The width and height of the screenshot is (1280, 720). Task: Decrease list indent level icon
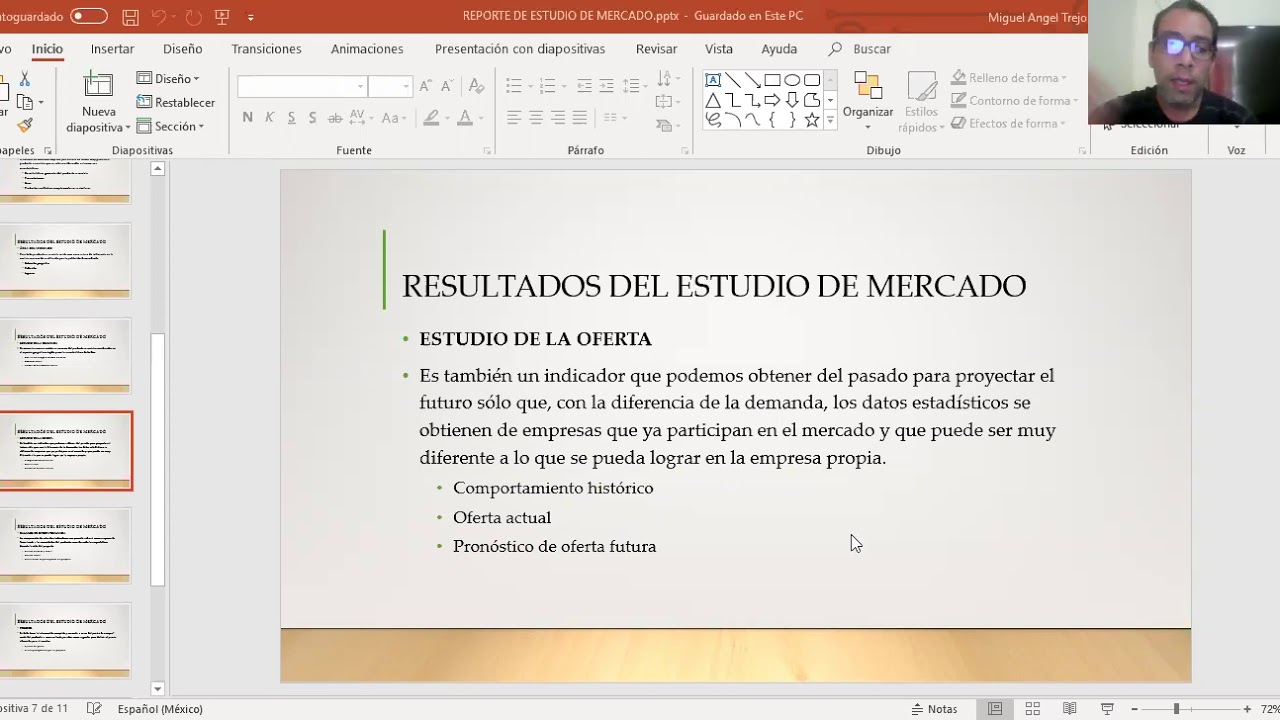584,86
